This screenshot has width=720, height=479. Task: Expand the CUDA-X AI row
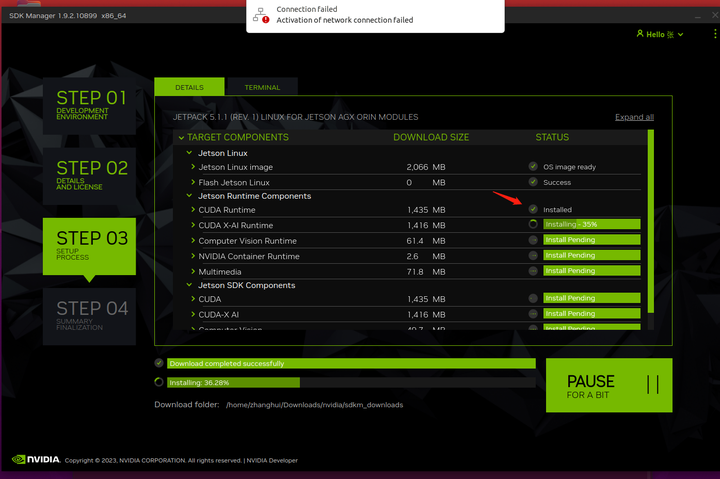coord(193,314)
